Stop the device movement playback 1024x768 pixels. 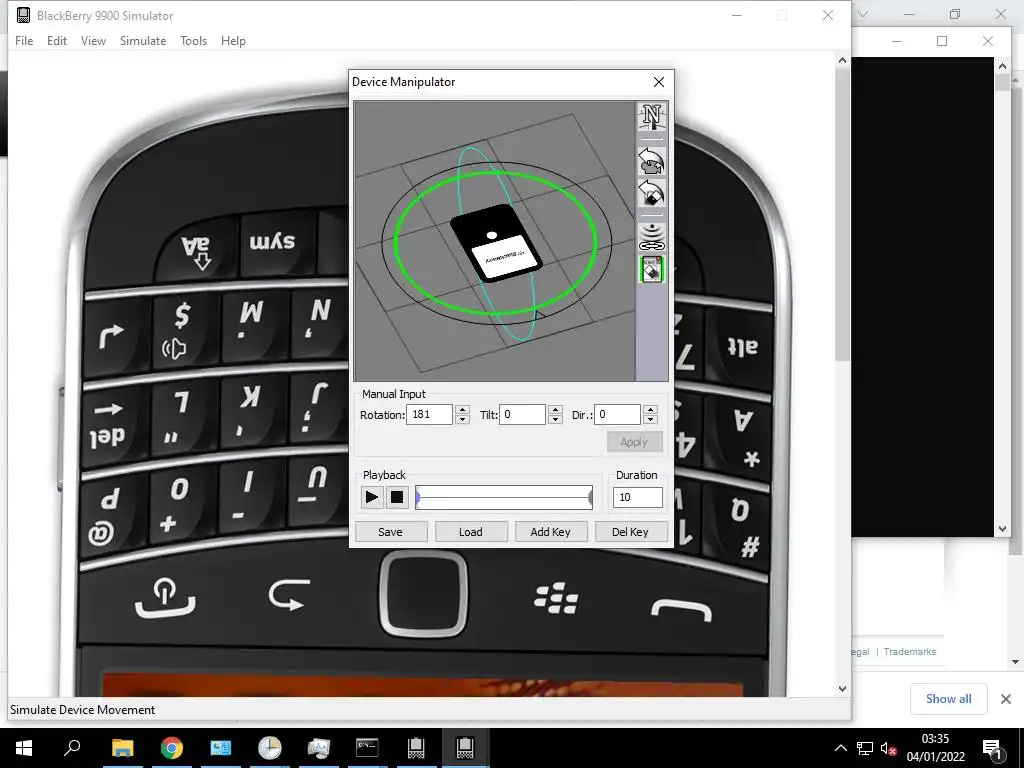point(396,497)
